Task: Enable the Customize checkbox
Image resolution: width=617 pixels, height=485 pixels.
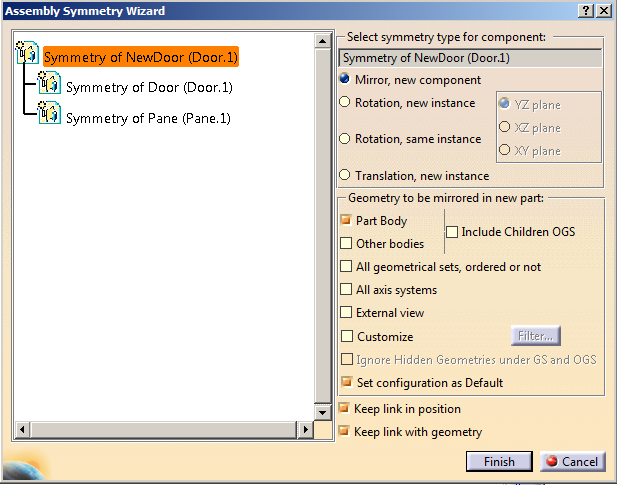Action: pos(347,337)
